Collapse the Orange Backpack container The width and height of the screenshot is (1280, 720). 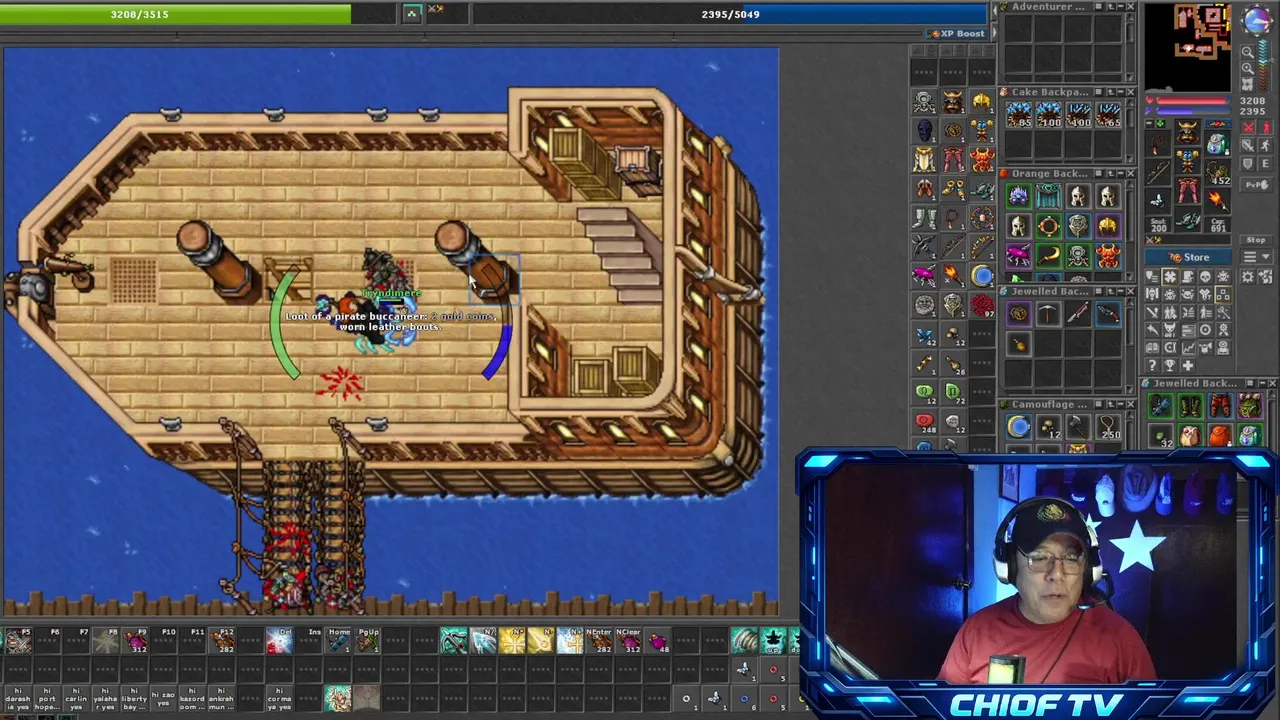[1120, 174]
